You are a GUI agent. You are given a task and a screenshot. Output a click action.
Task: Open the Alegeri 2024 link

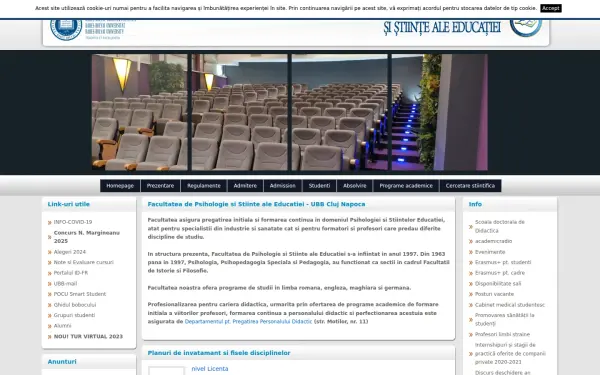[70, 252]
